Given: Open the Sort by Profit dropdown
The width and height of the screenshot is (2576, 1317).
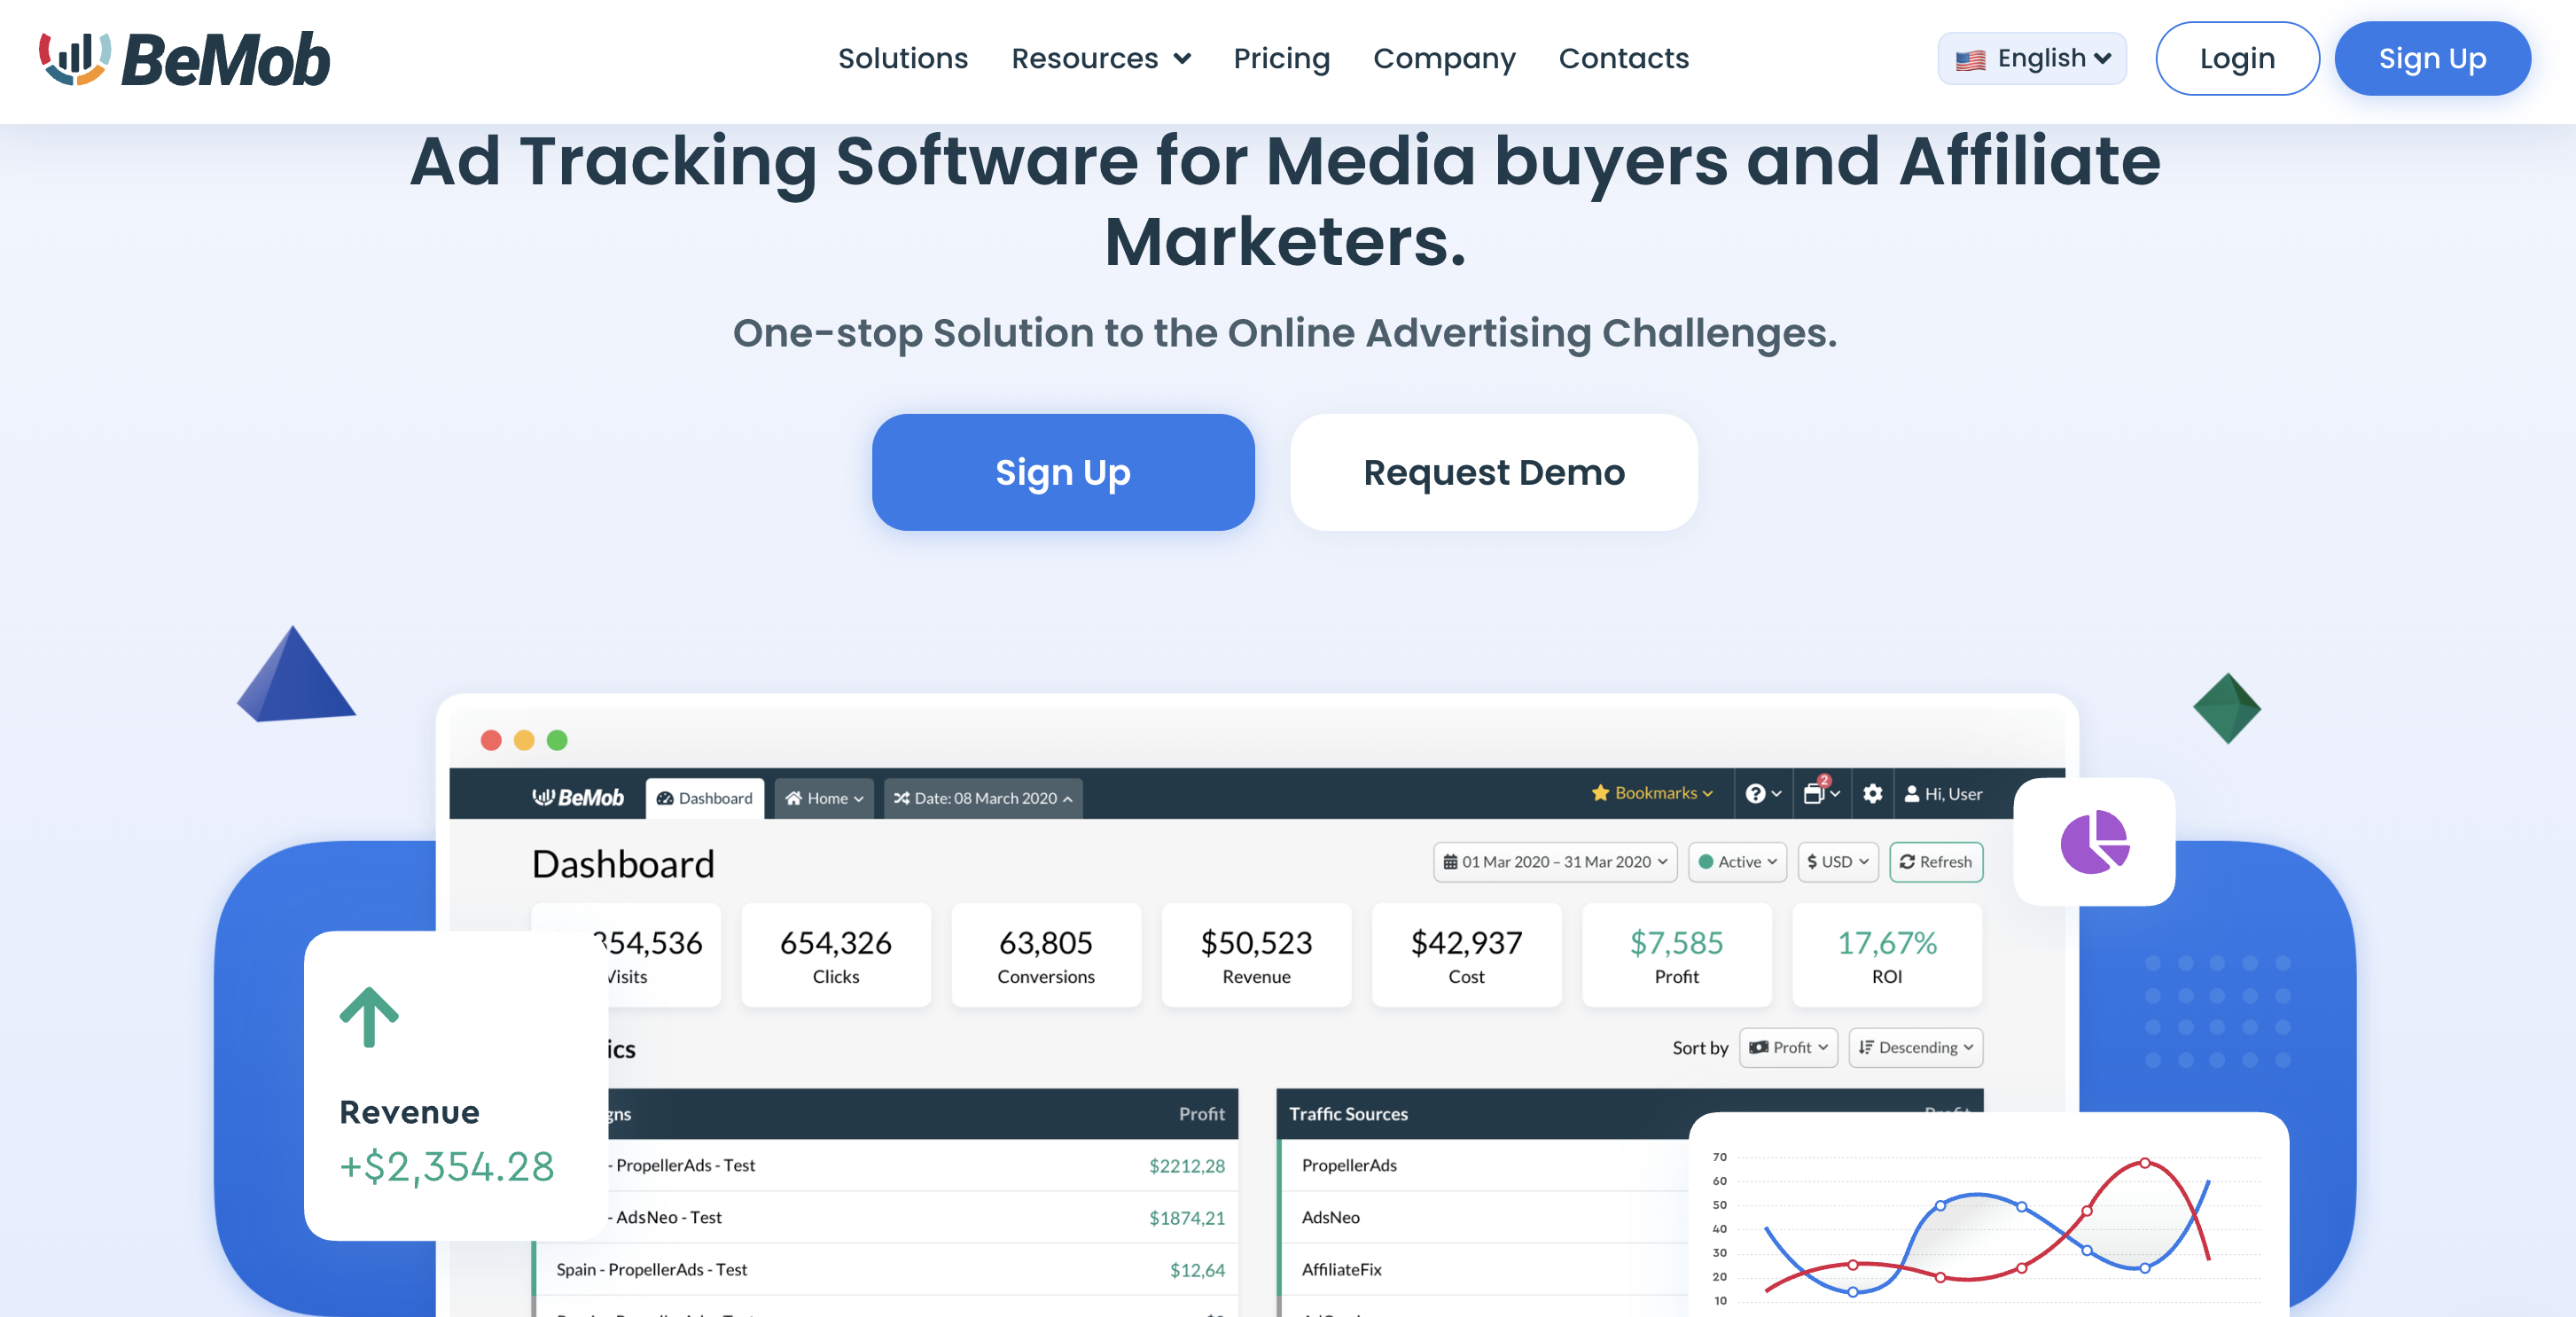Looking at the screenshot, I should [x=1788, y=1047].
